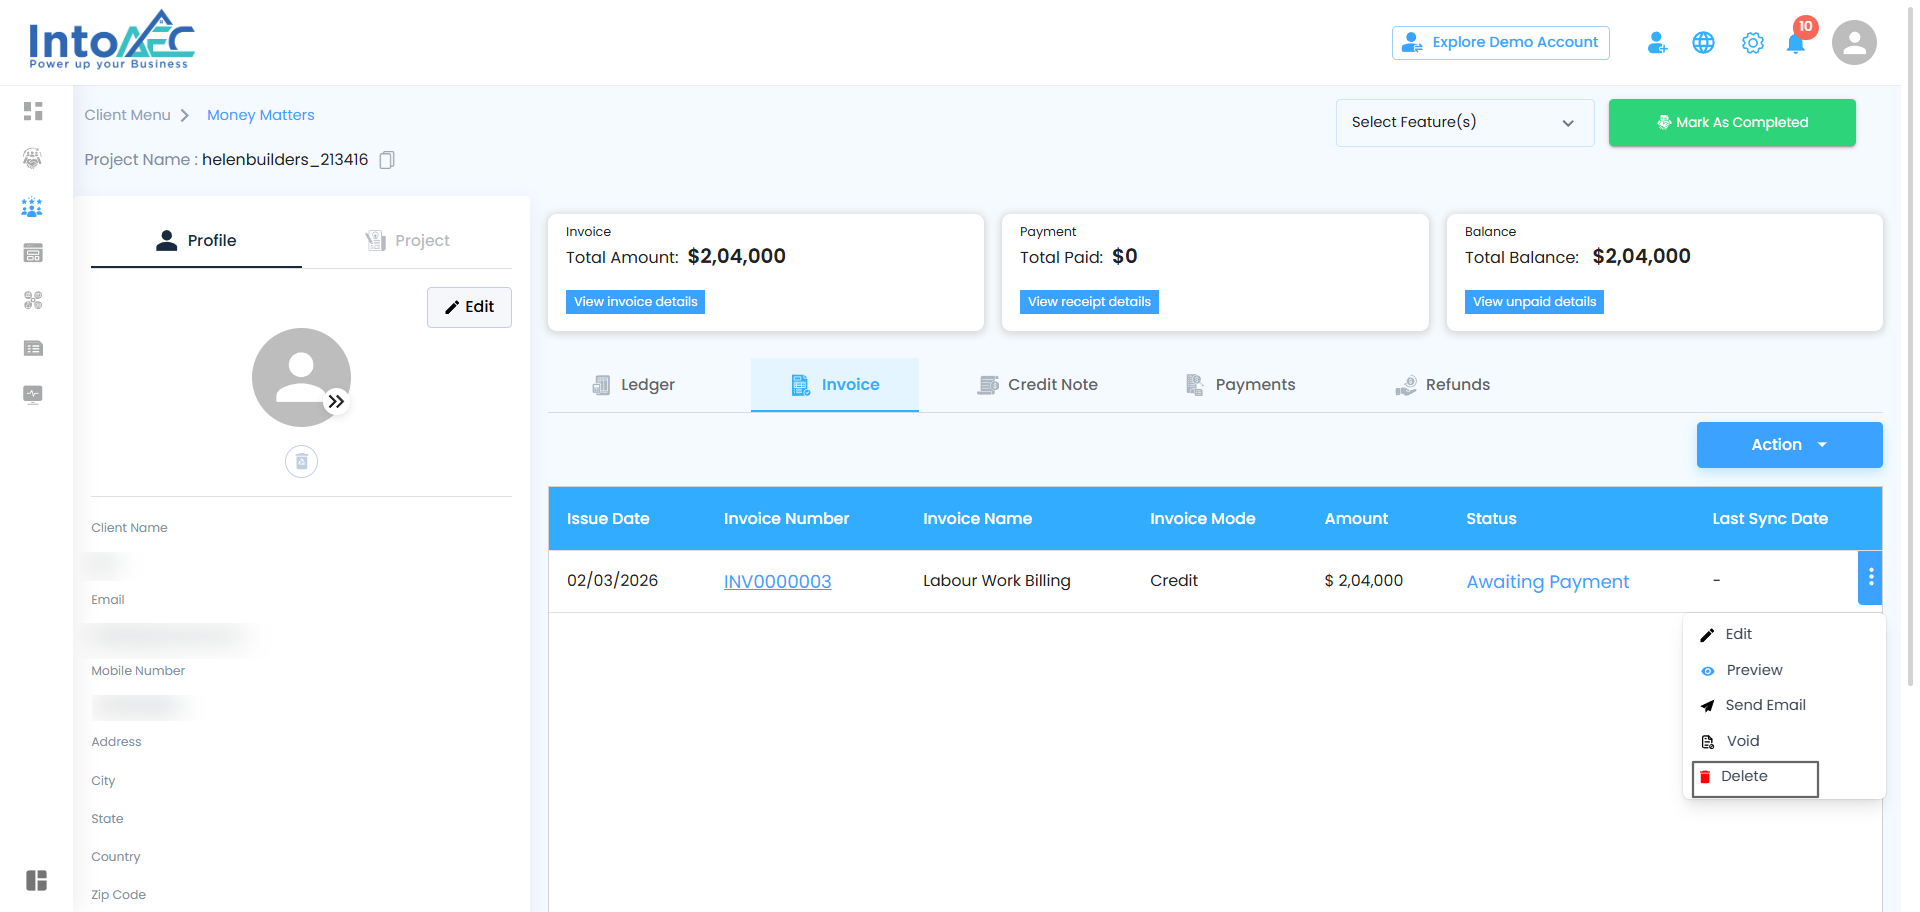
Task: Click the double-arrow icon on avatar
Action: 337,401
